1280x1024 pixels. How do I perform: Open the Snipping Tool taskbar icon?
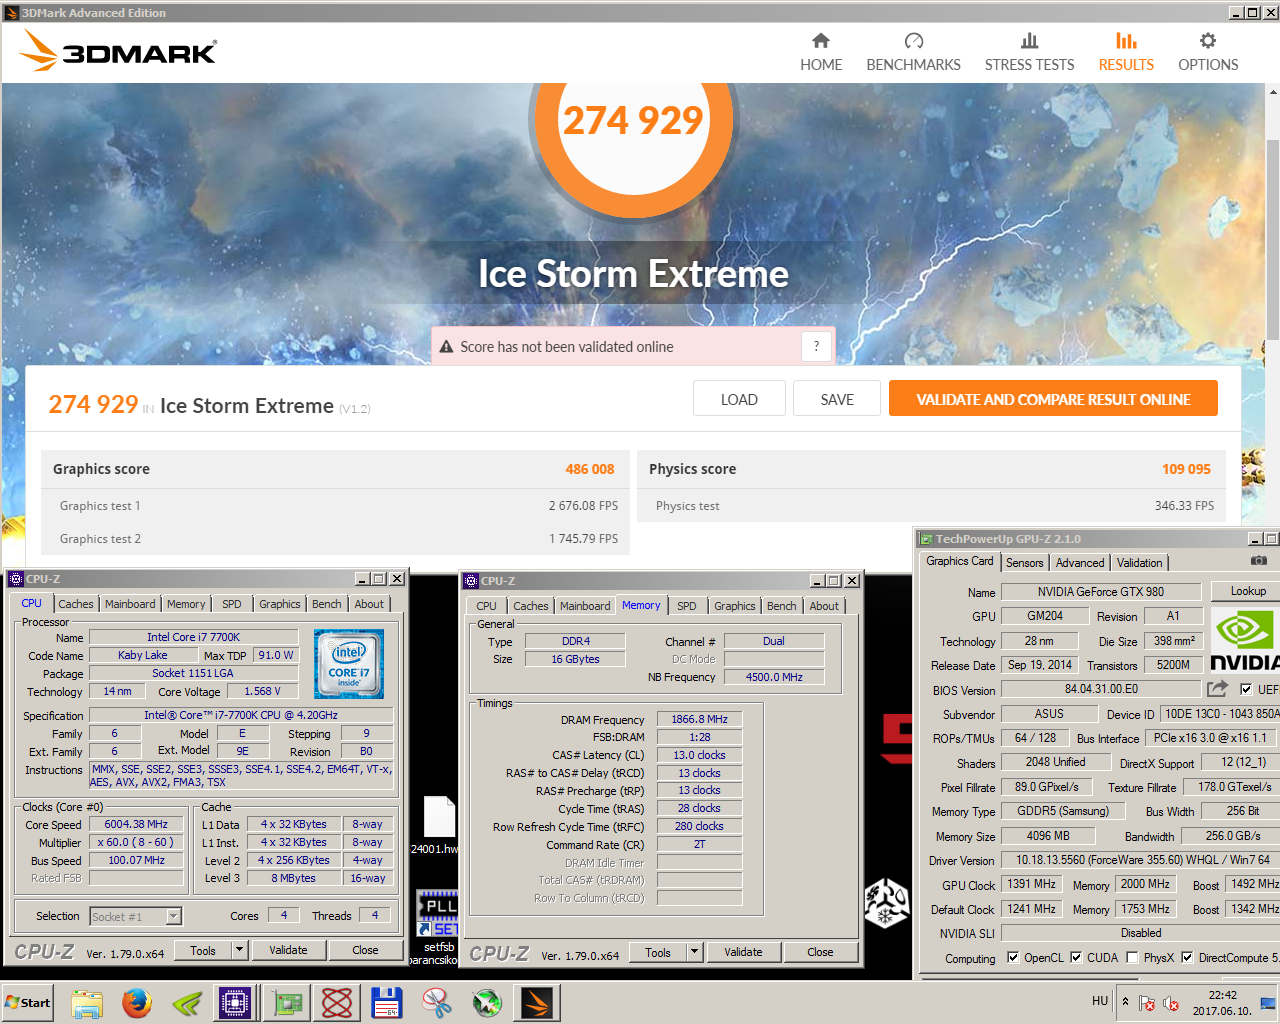tap(436, 1002)
